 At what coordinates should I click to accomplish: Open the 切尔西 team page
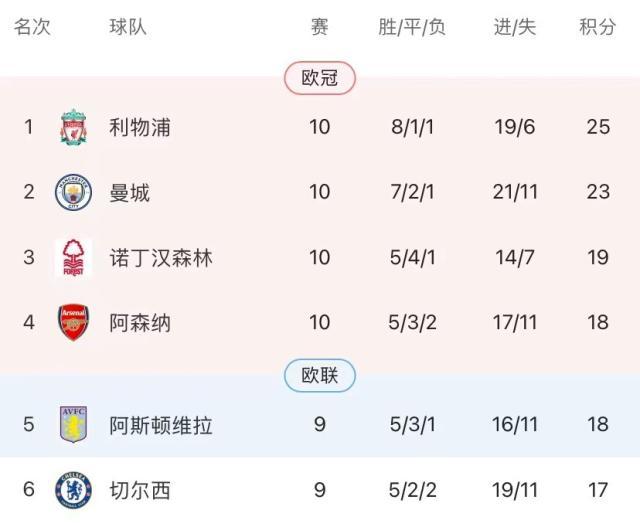tap(140, 490)
